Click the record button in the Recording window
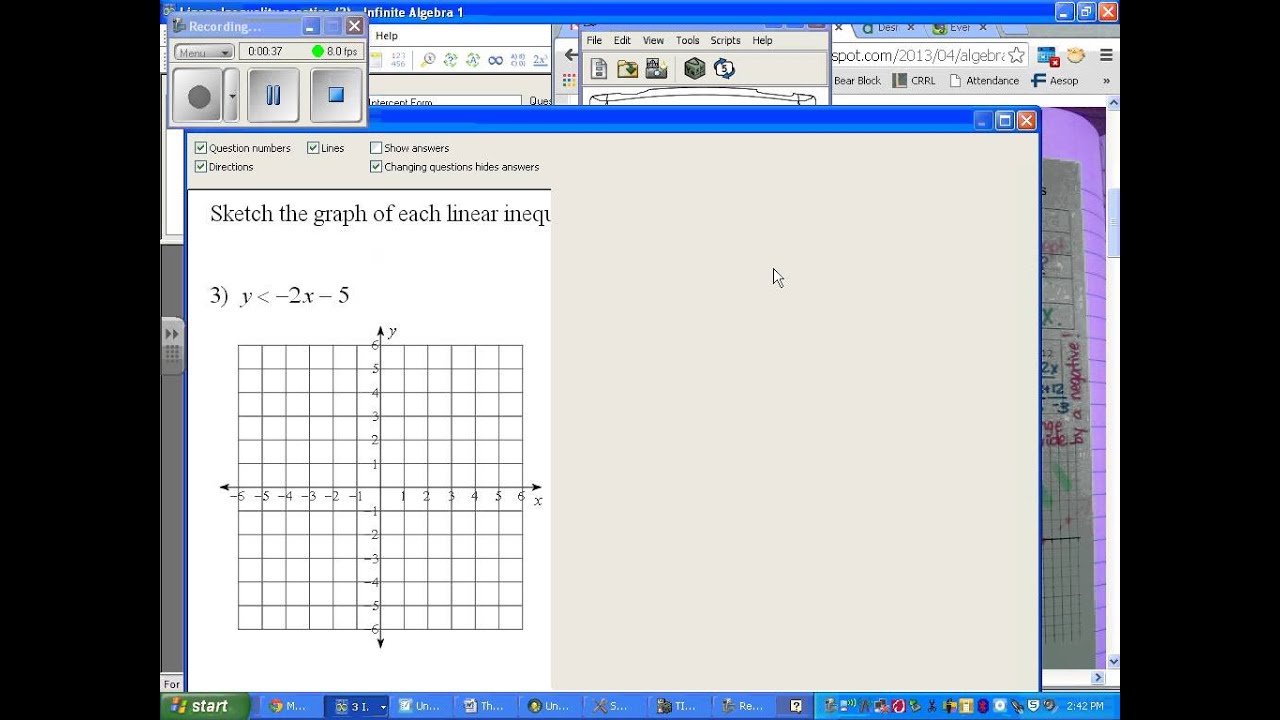This screenshot has width=1280, height=720. 199,96
